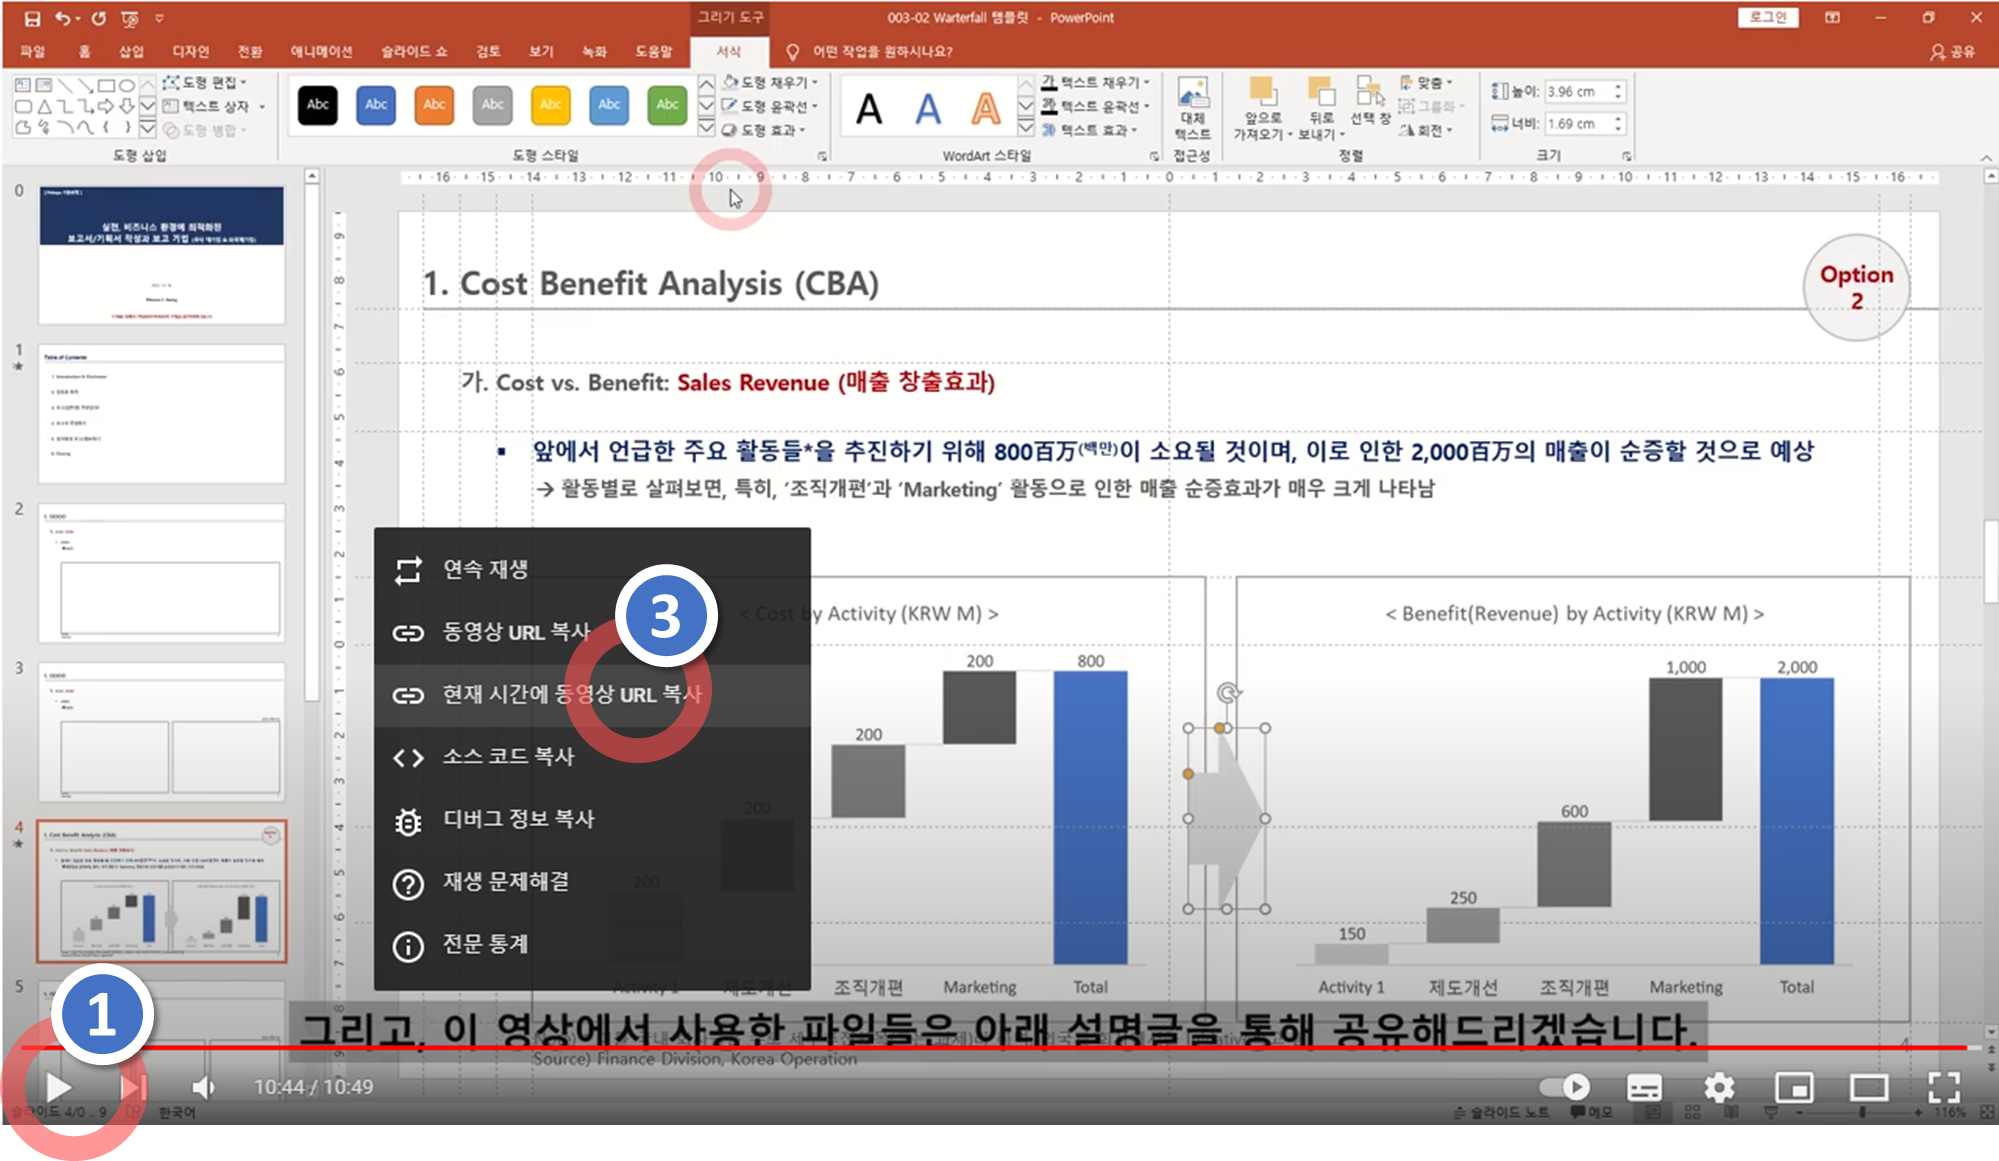Enter fullscreen video mode
Screen dimensions: 1999x1161
pos(1943,1087)
